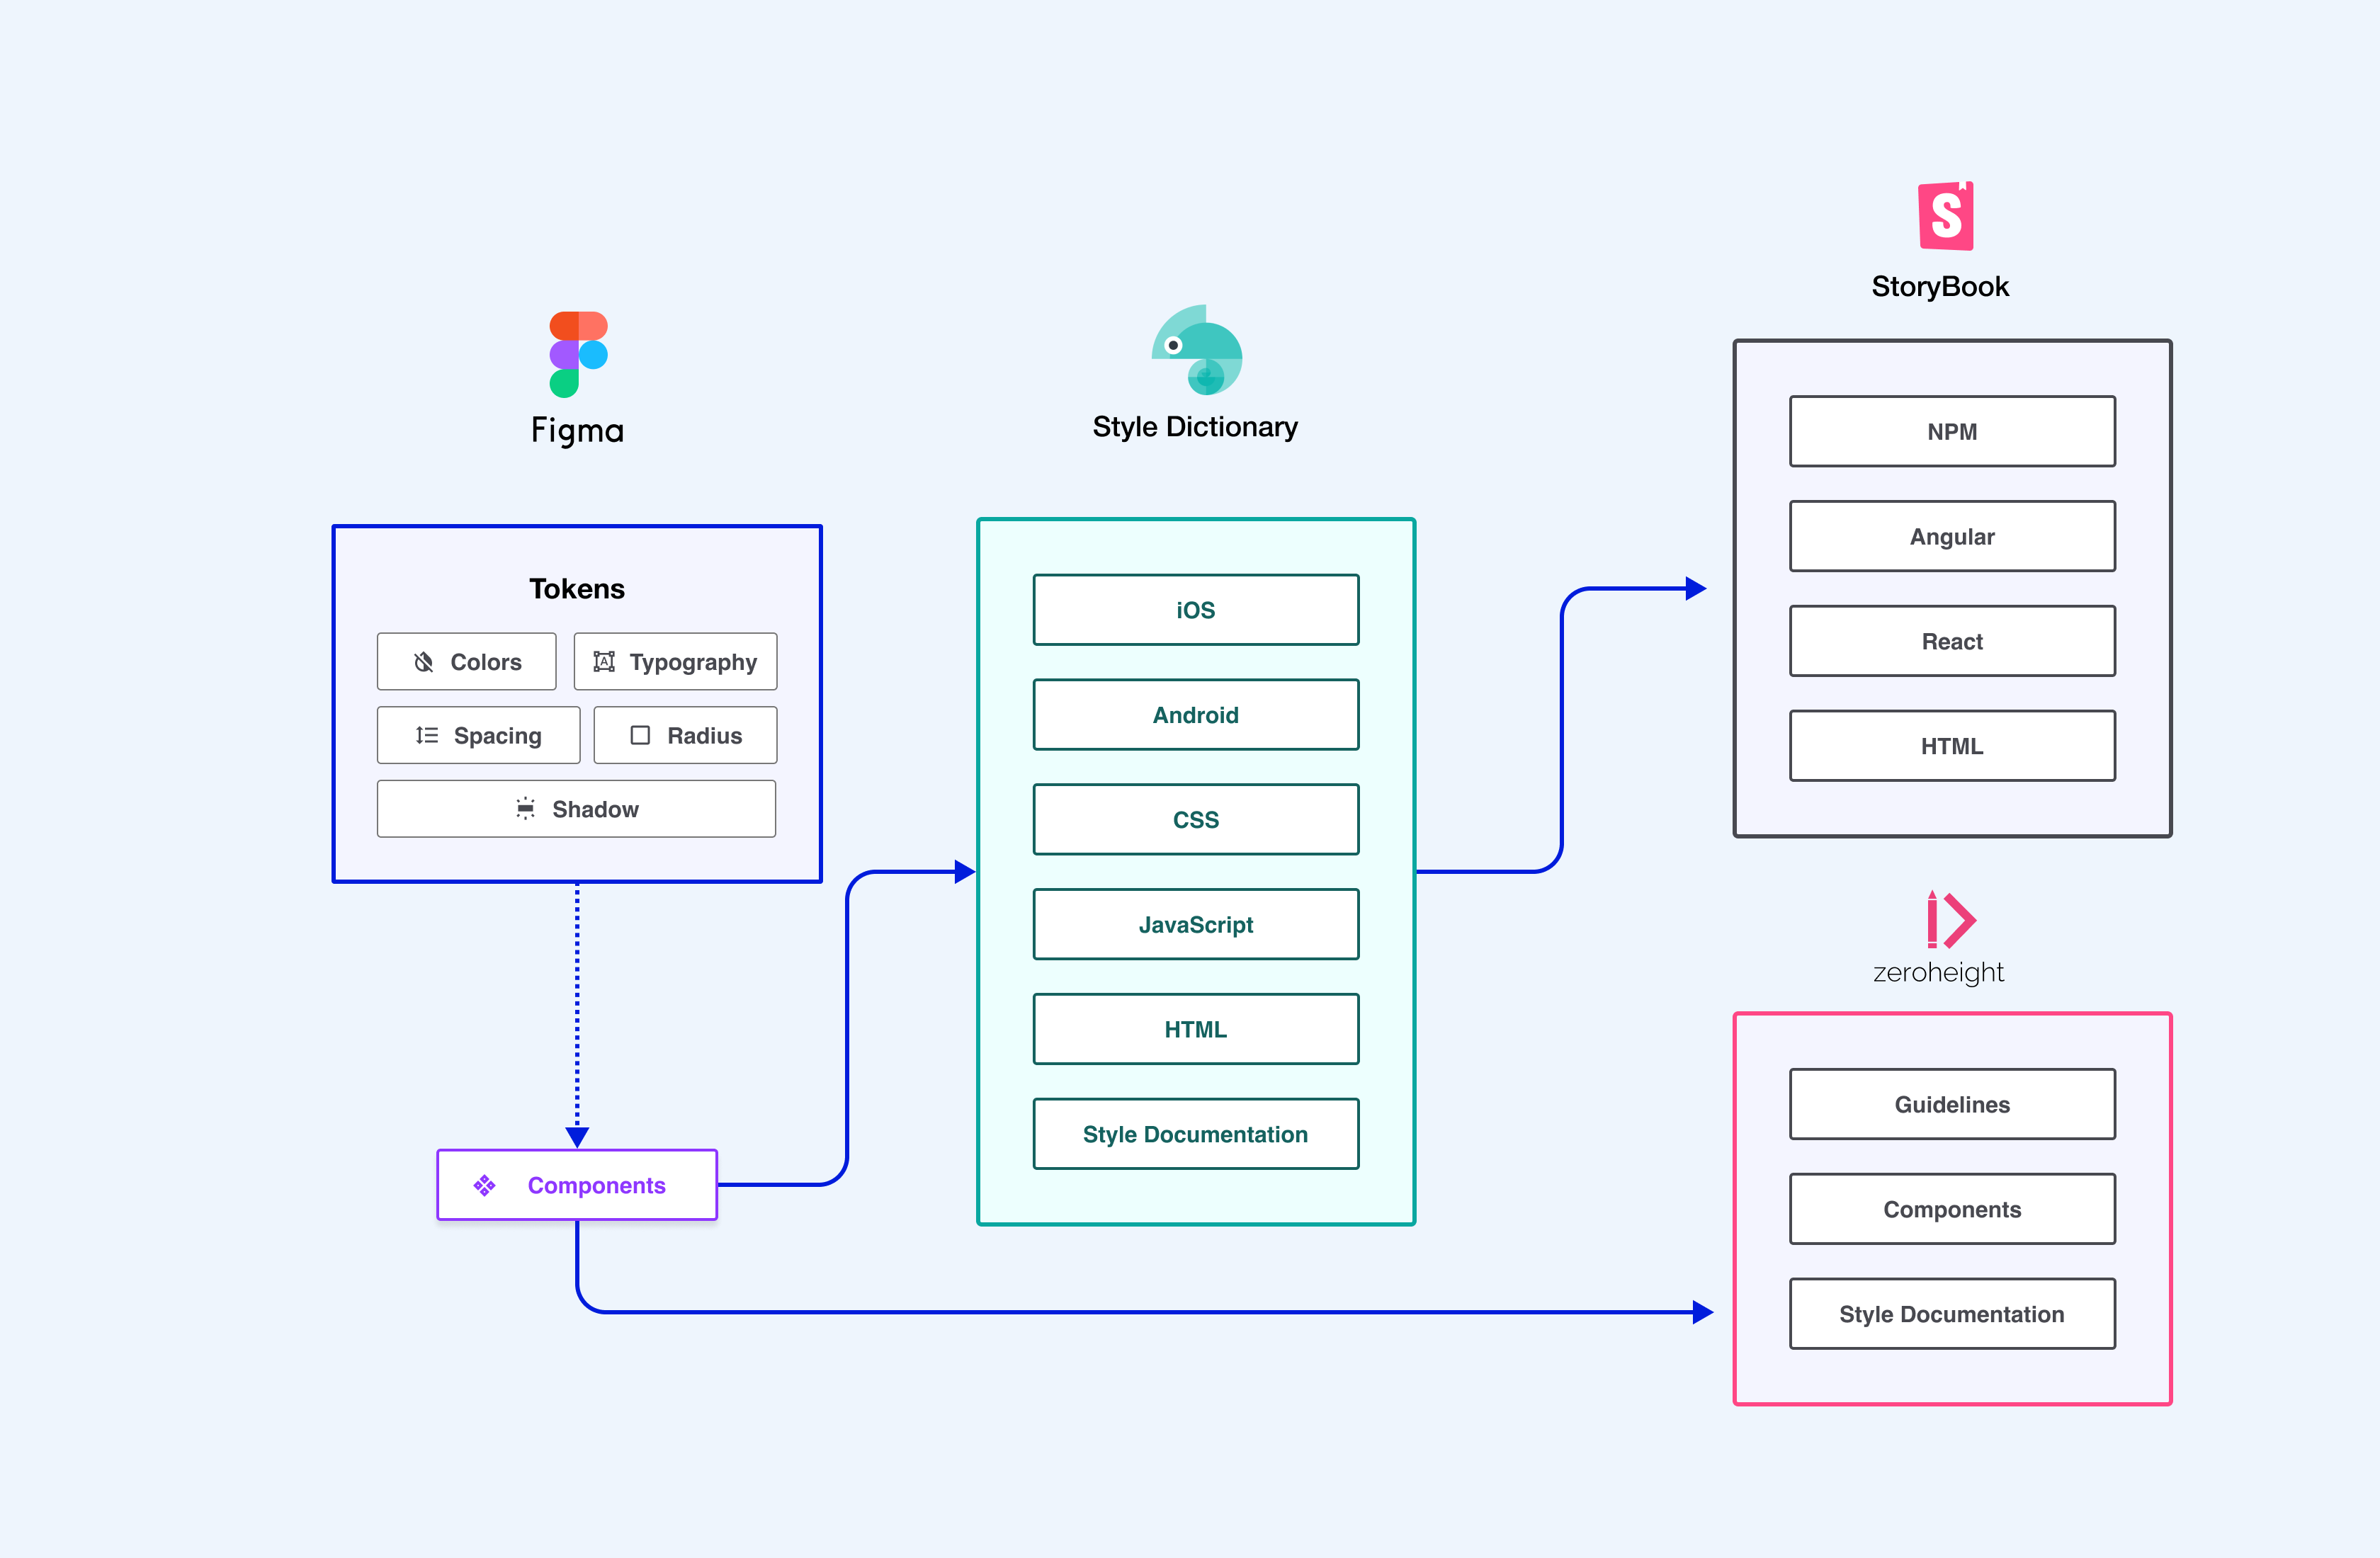
Task: Select the Typography token box
Action: [676, 662]
